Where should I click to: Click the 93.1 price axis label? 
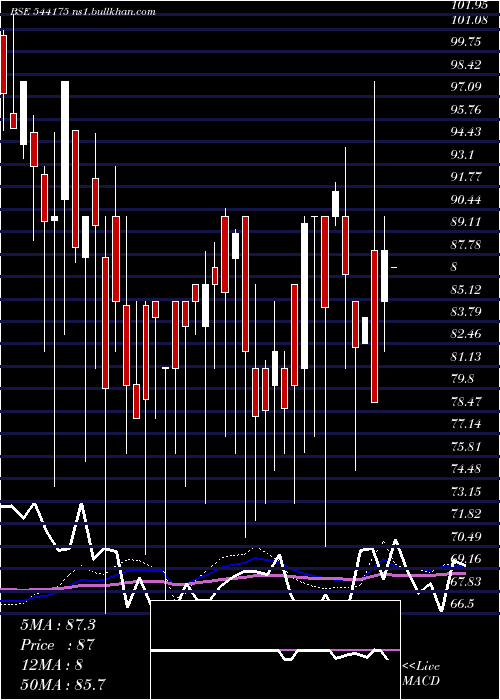pos(463,155)
